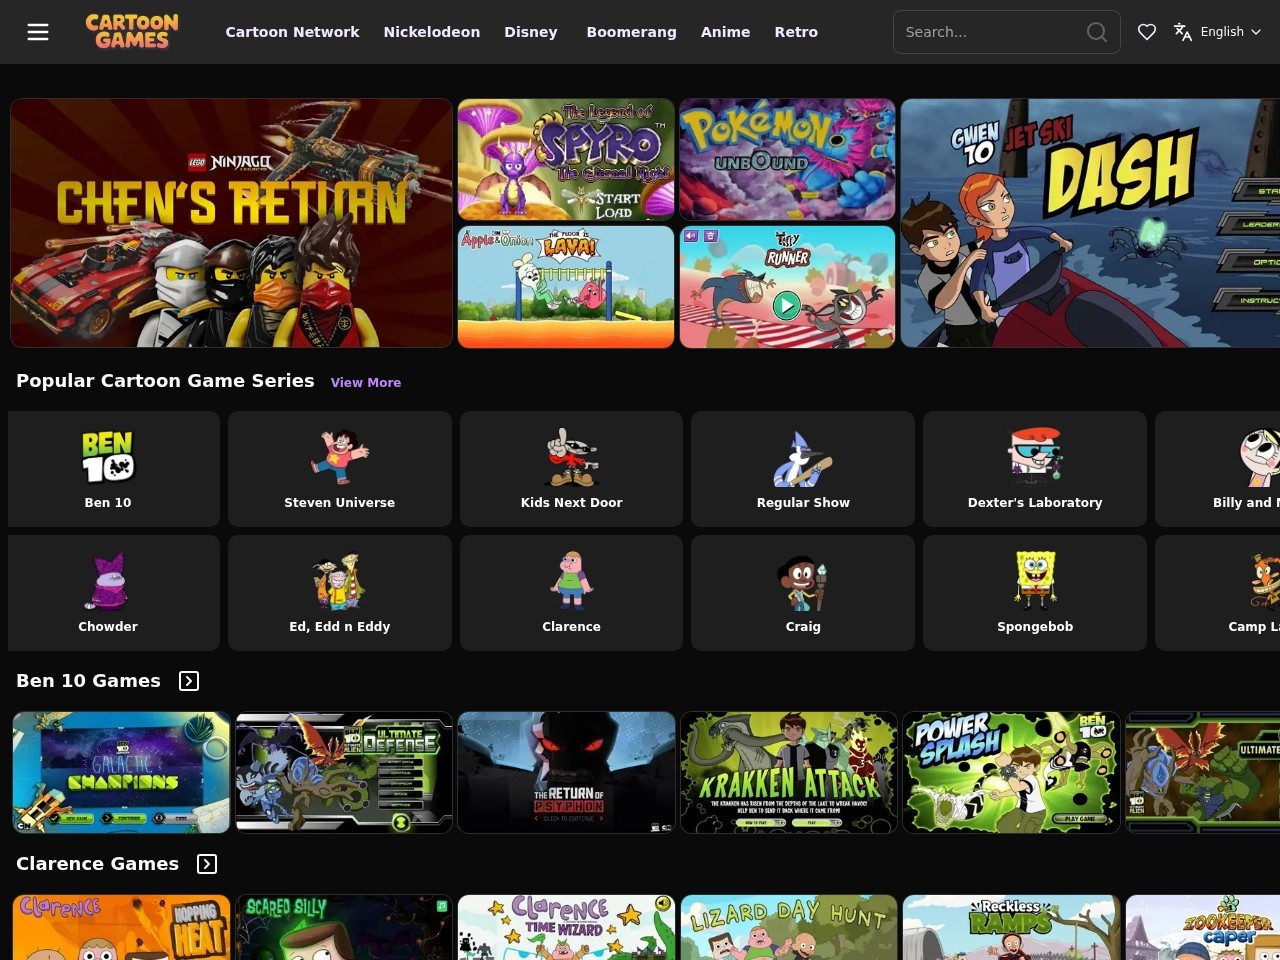This screenshot has height=960, width=1280.
Task: Select the Kids Next Door series icon
Action: (x=571, y=456)
